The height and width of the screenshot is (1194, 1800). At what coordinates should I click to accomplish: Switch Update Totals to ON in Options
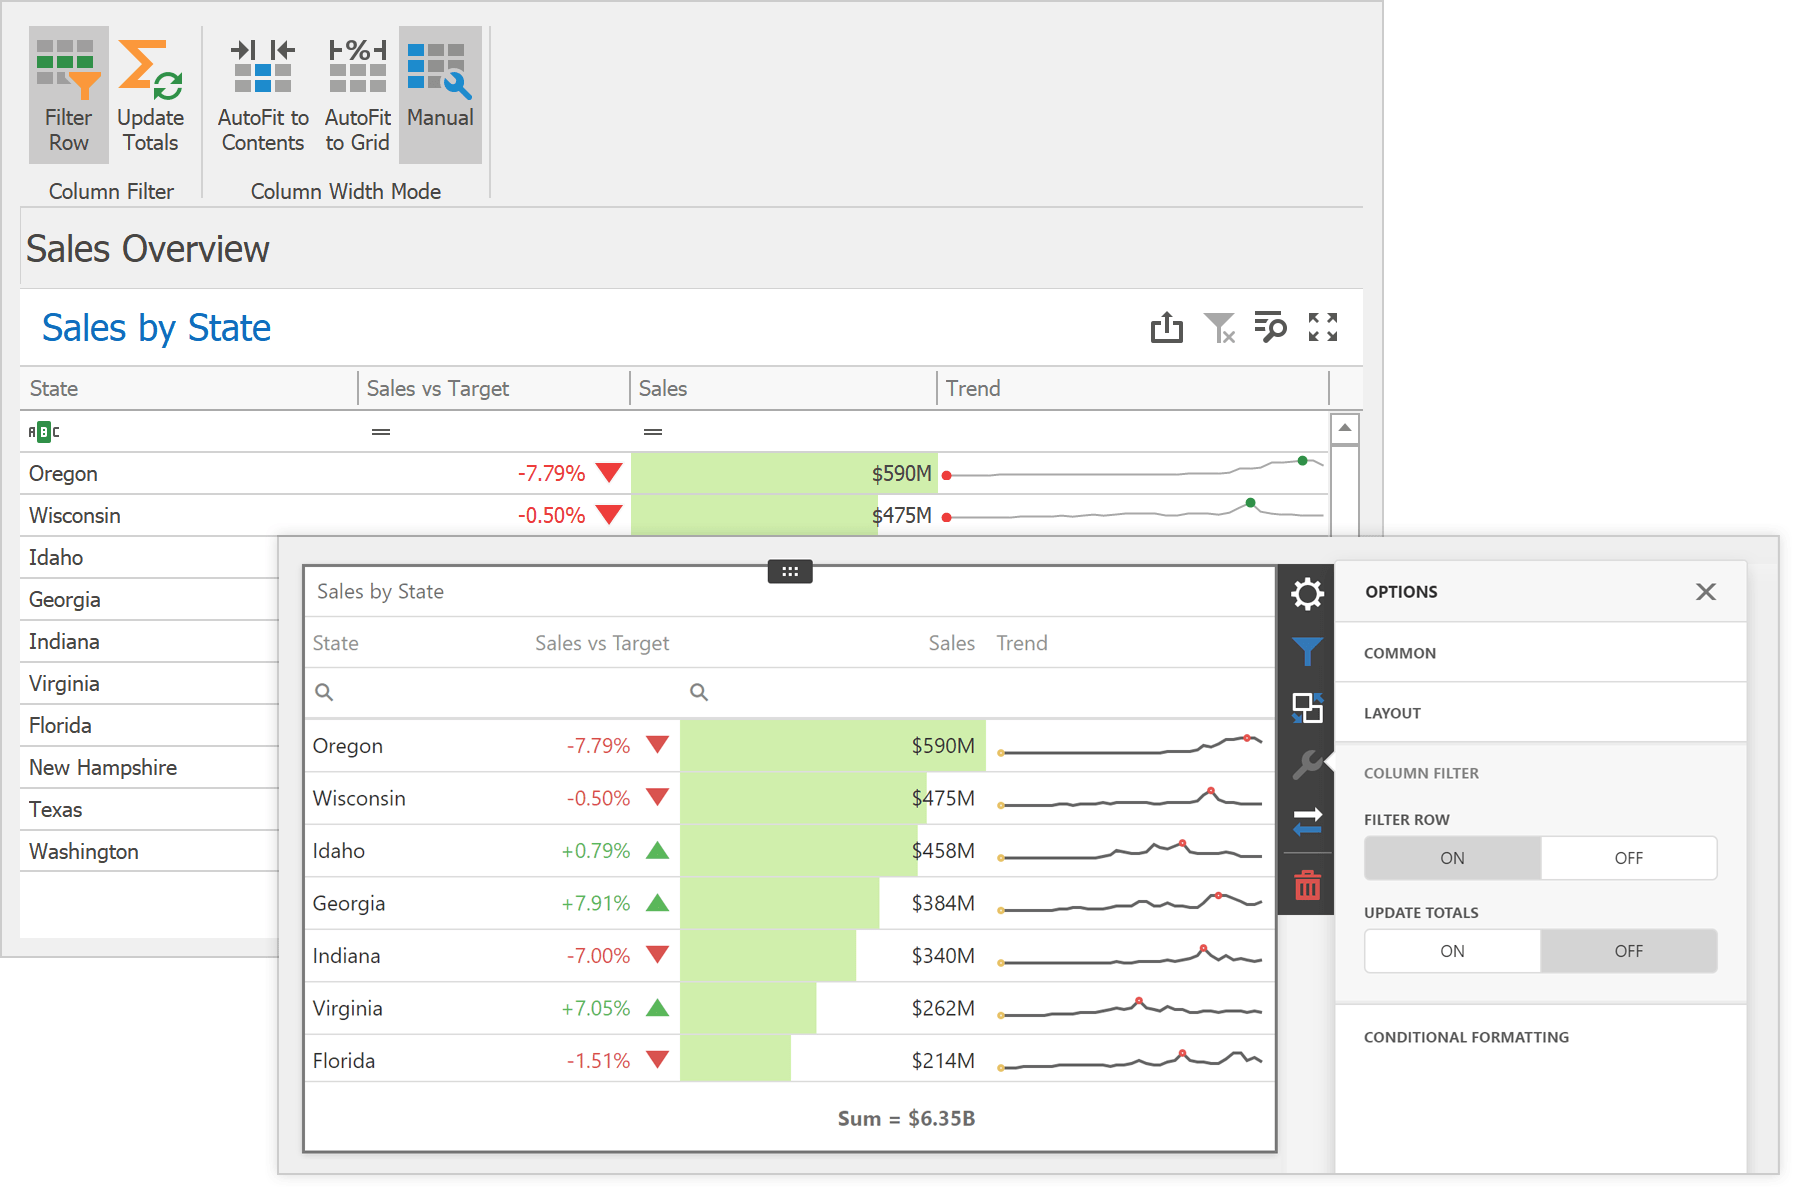[1451, 950]
